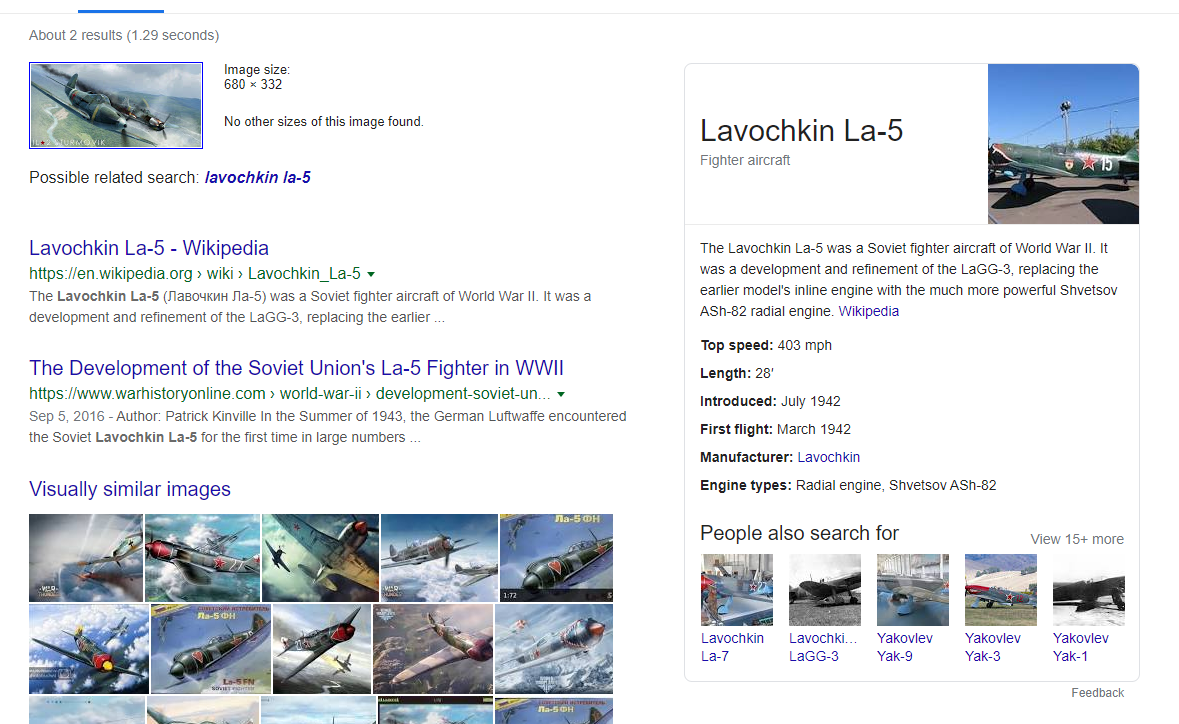Viewport: 1179px width, 724px height.
Task: Click the 'lavochkin la-5' related search link
Action: click(x=257, y=178)
